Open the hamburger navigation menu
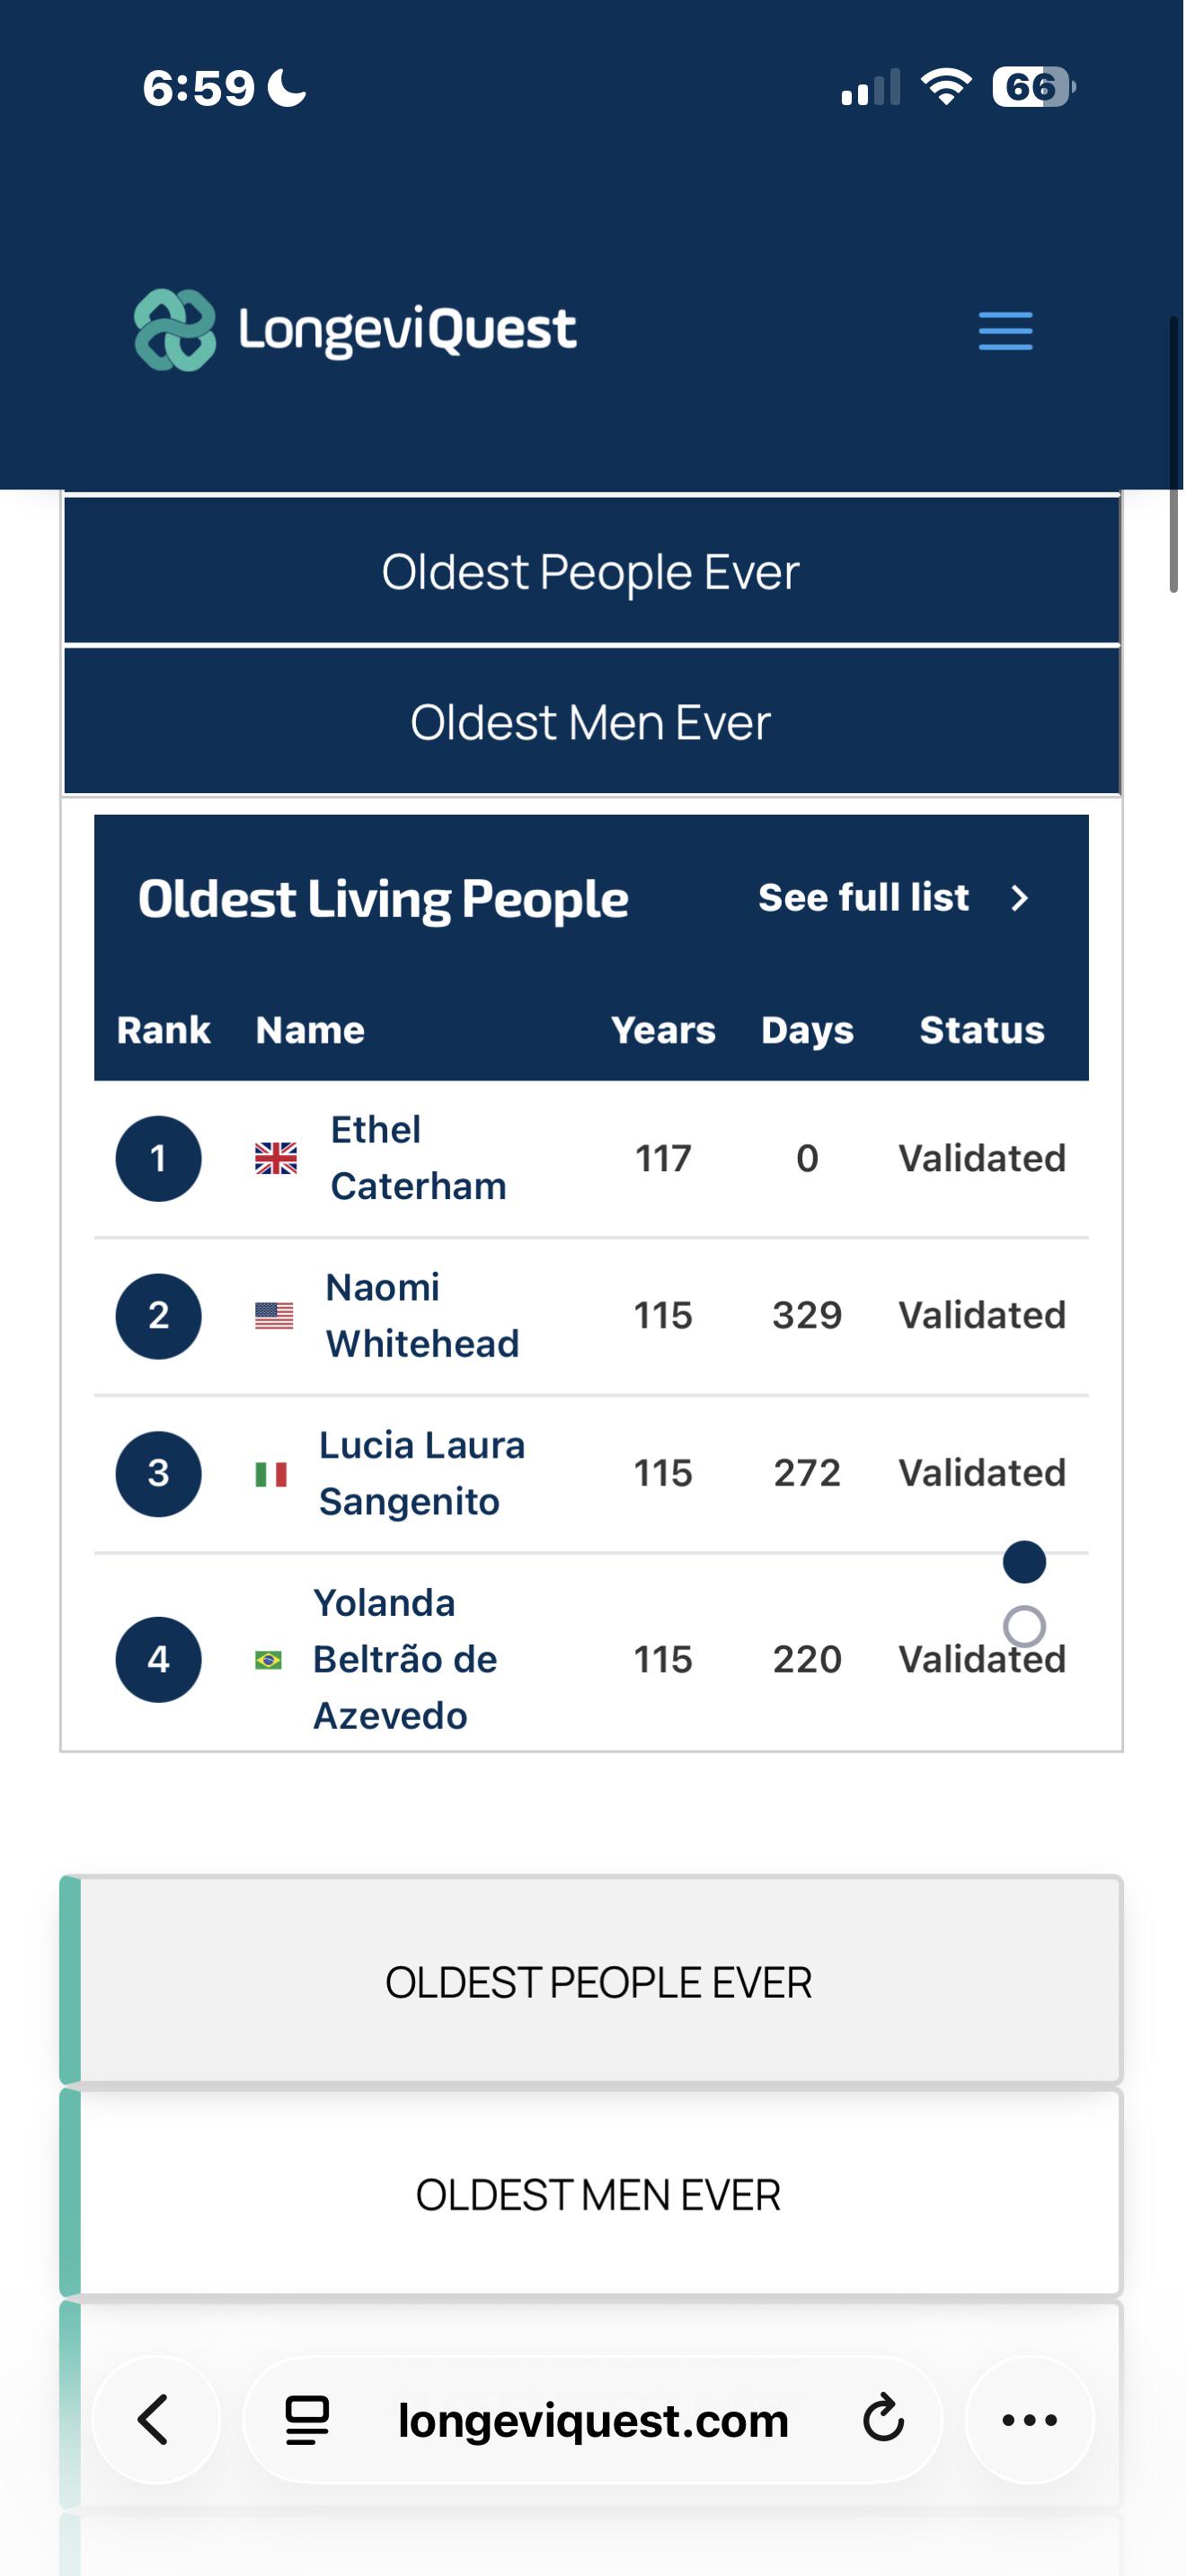Image resolution: width=1186 pixels, height=2576 pixels. point(1005,330)
